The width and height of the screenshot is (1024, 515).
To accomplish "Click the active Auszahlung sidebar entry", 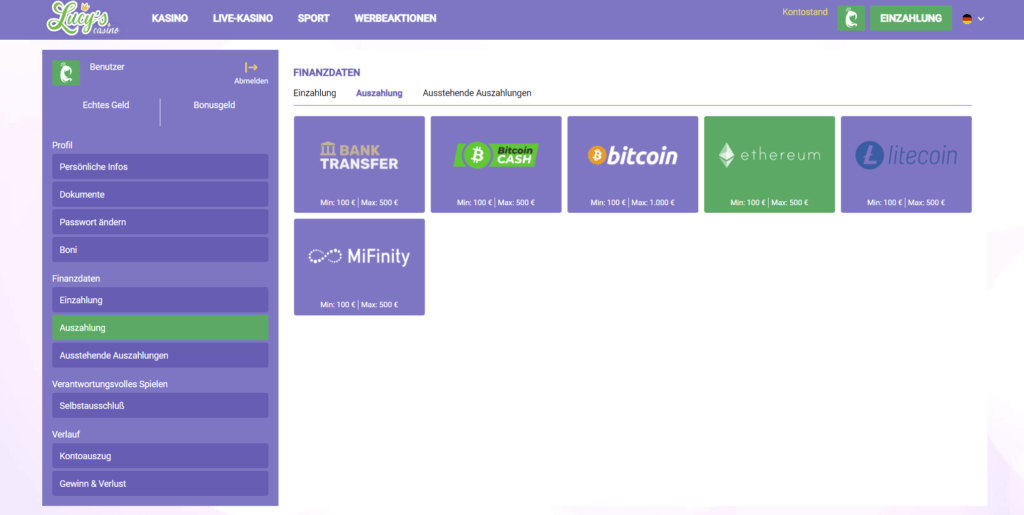I will (160, 328).
